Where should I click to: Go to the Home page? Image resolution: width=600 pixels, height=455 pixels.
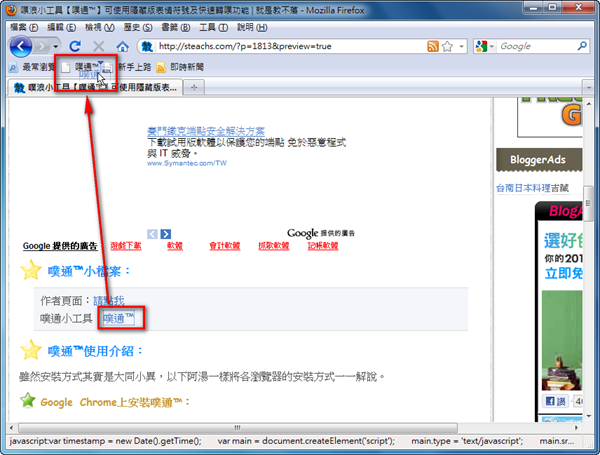[122, 46]
